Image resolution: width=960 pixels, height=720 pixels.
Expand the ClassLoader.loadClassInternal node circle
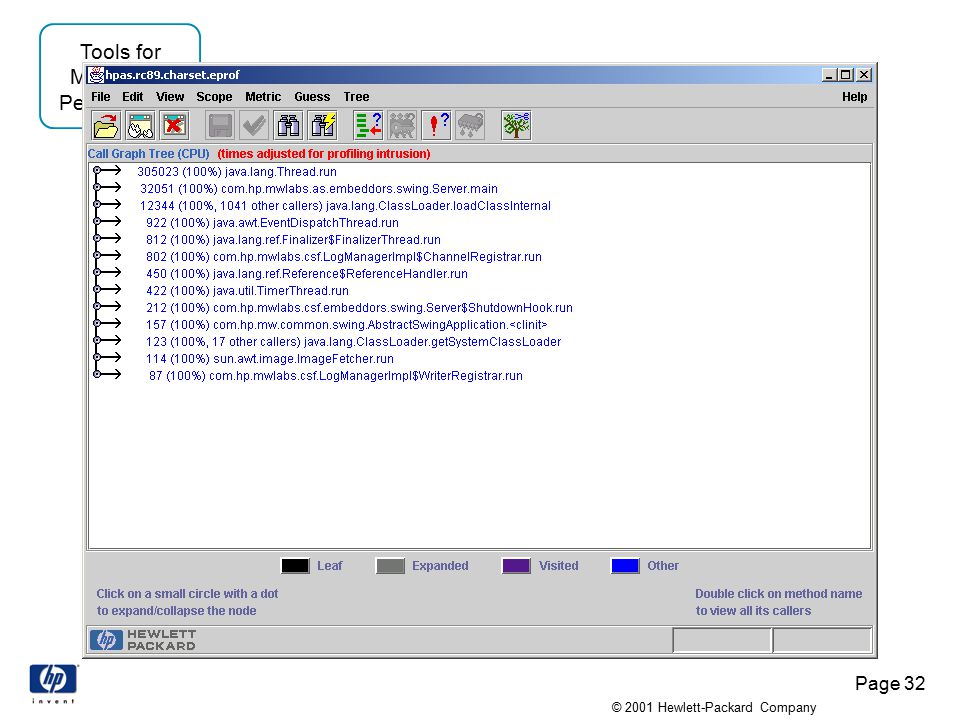(x=97, y=204)
